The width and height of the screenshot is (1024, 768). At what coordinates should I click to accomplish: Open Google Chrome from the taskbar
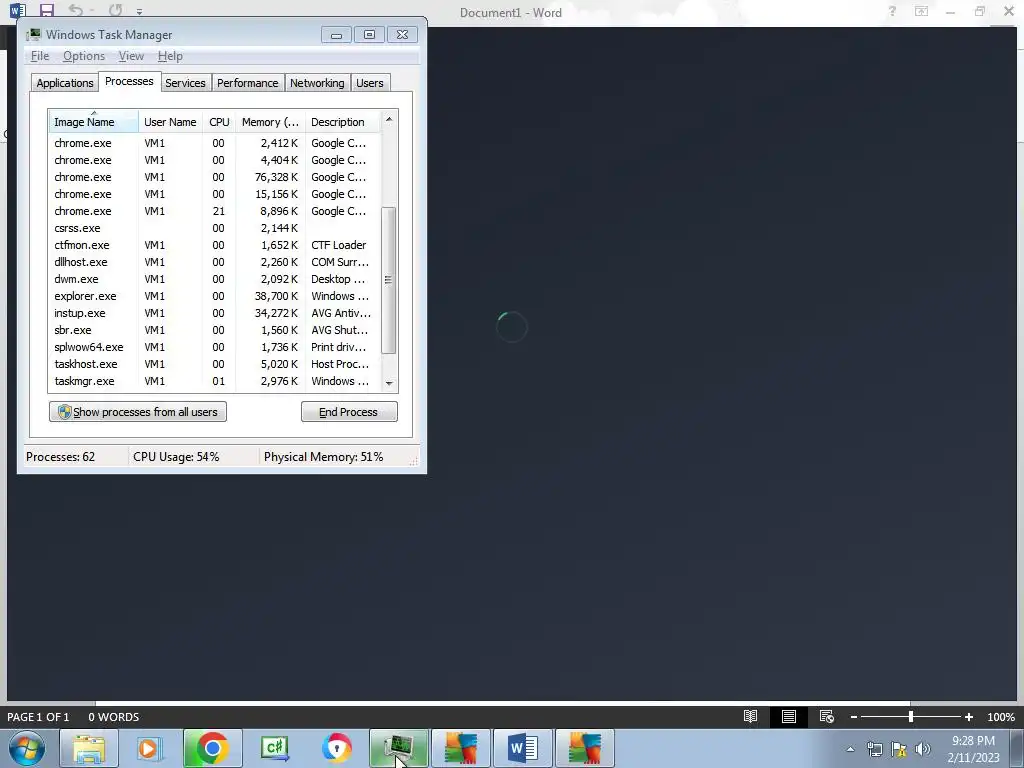212,748
